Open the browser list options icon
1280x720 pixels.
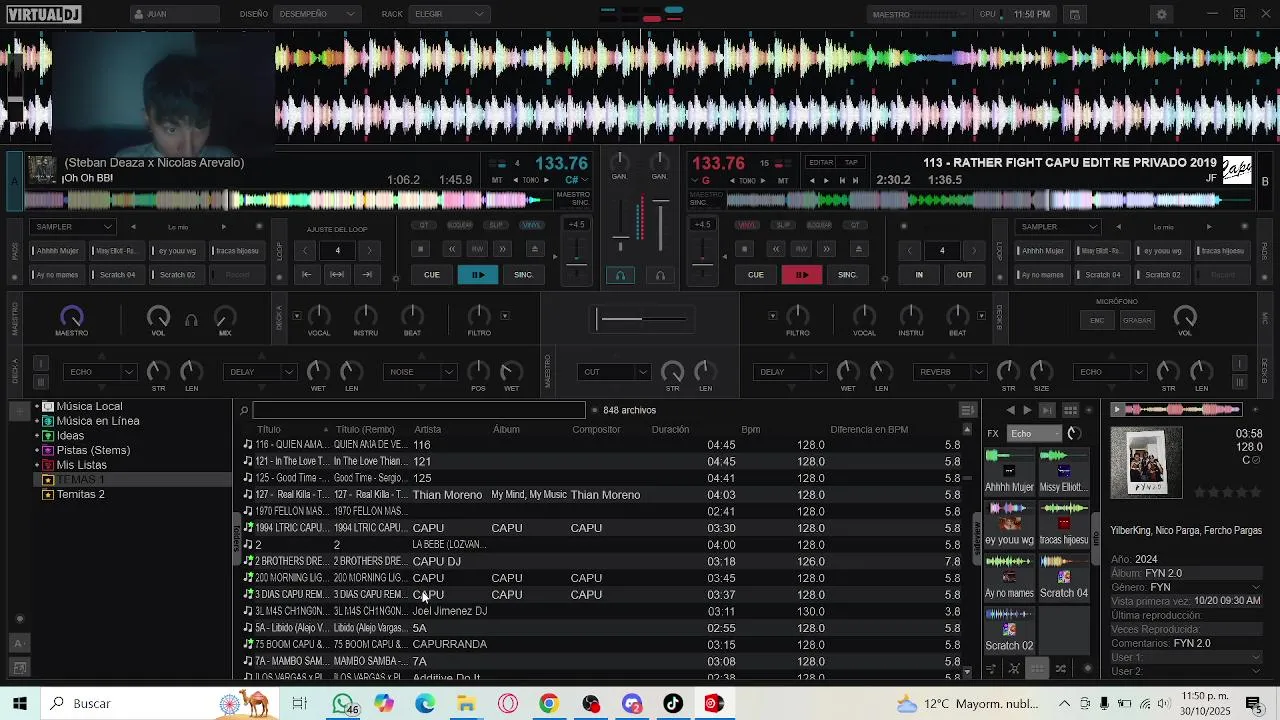click(967, 410)
